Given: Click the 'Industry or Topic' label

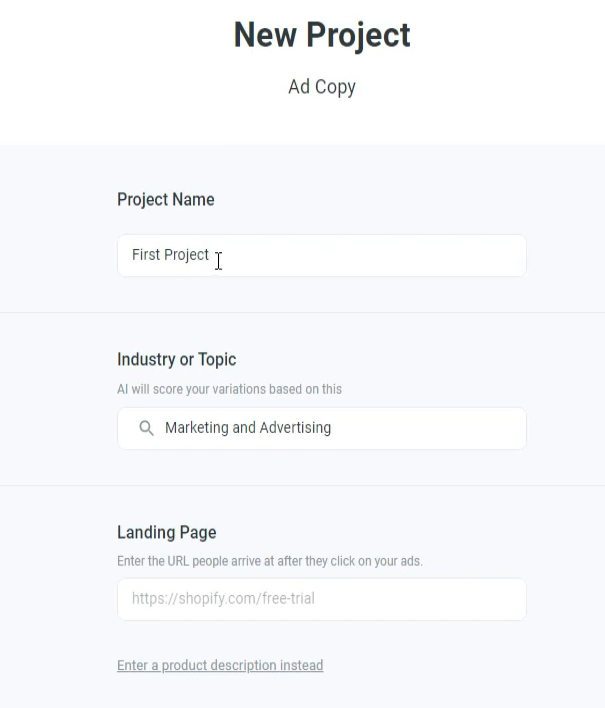Looking at the screenshot, I should 176,360.
